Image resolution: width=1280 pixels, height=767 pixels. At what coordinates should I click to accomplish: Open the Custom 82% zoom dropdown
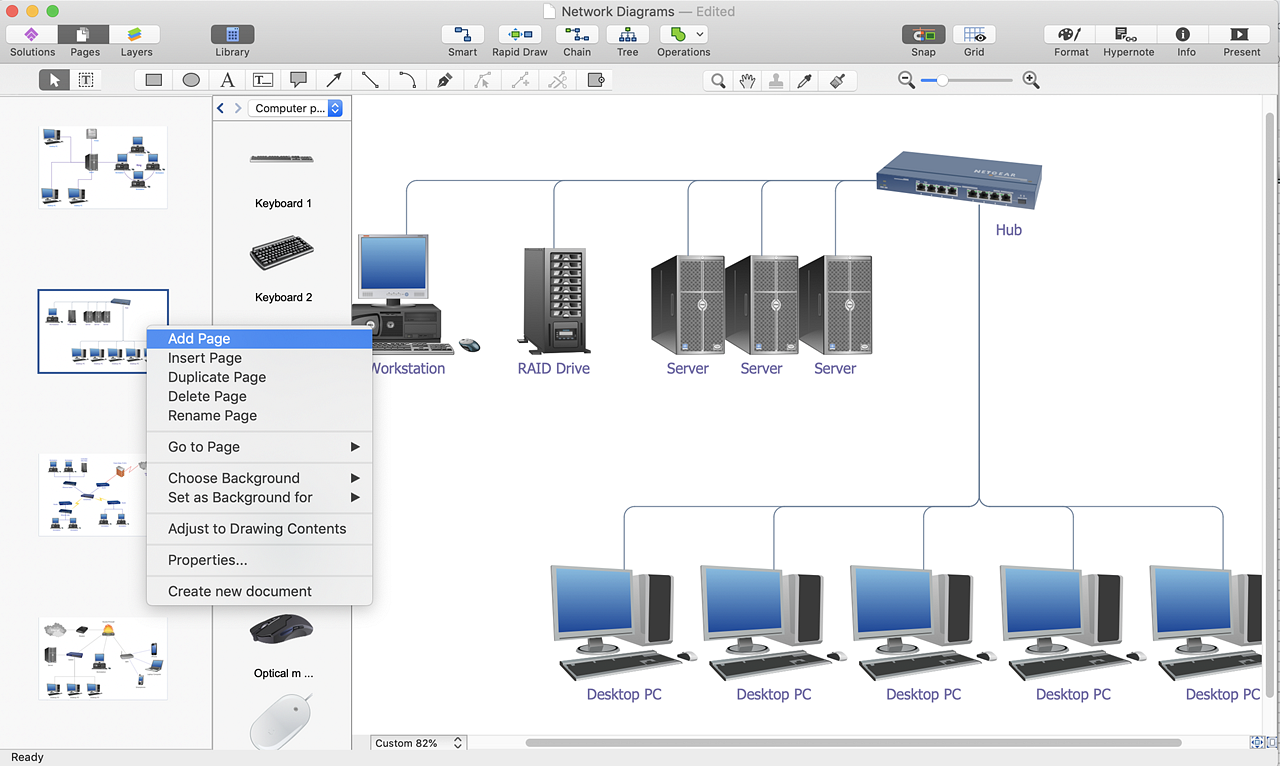pyautogui.click(x=418, y=743)
